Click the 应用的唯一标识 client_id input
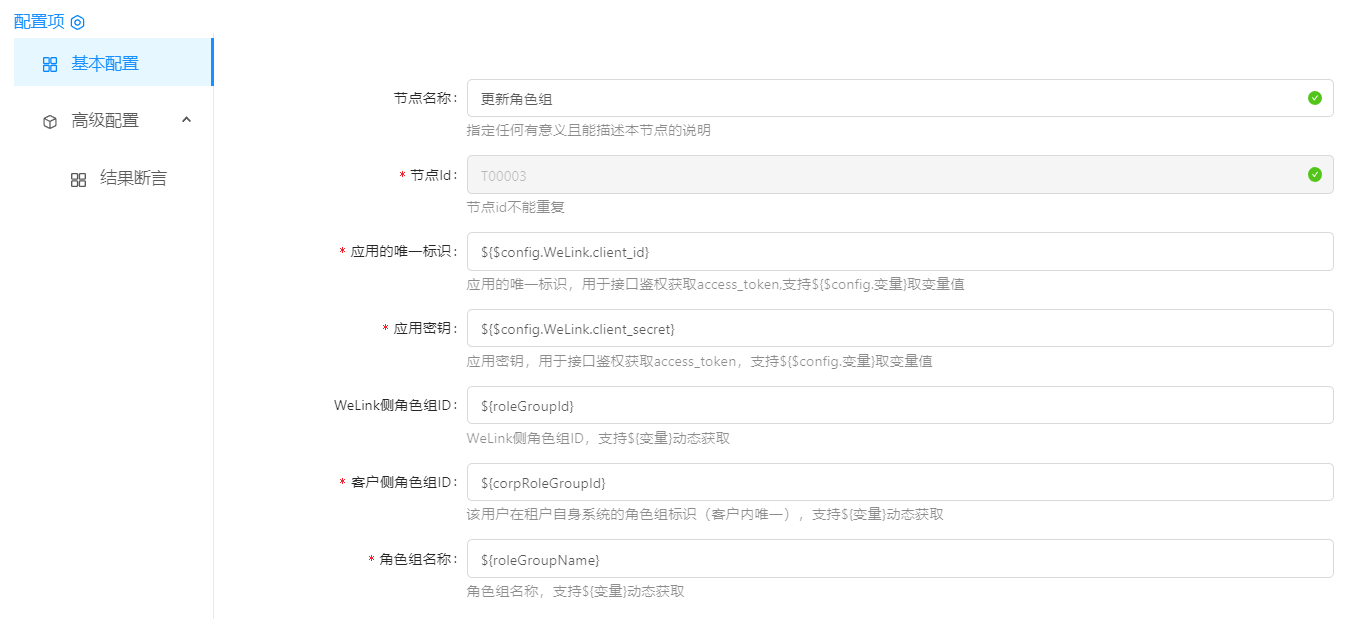 pyautogui.click(x=880, y=252)
